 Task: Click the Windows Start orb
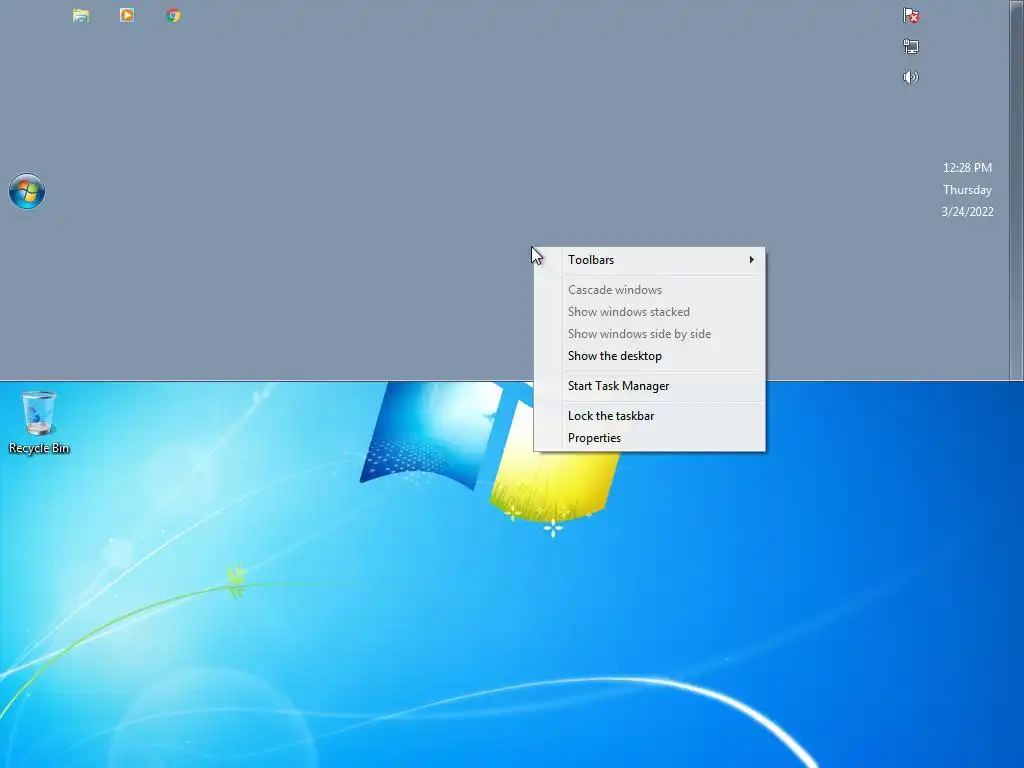(x=27, y=191)
